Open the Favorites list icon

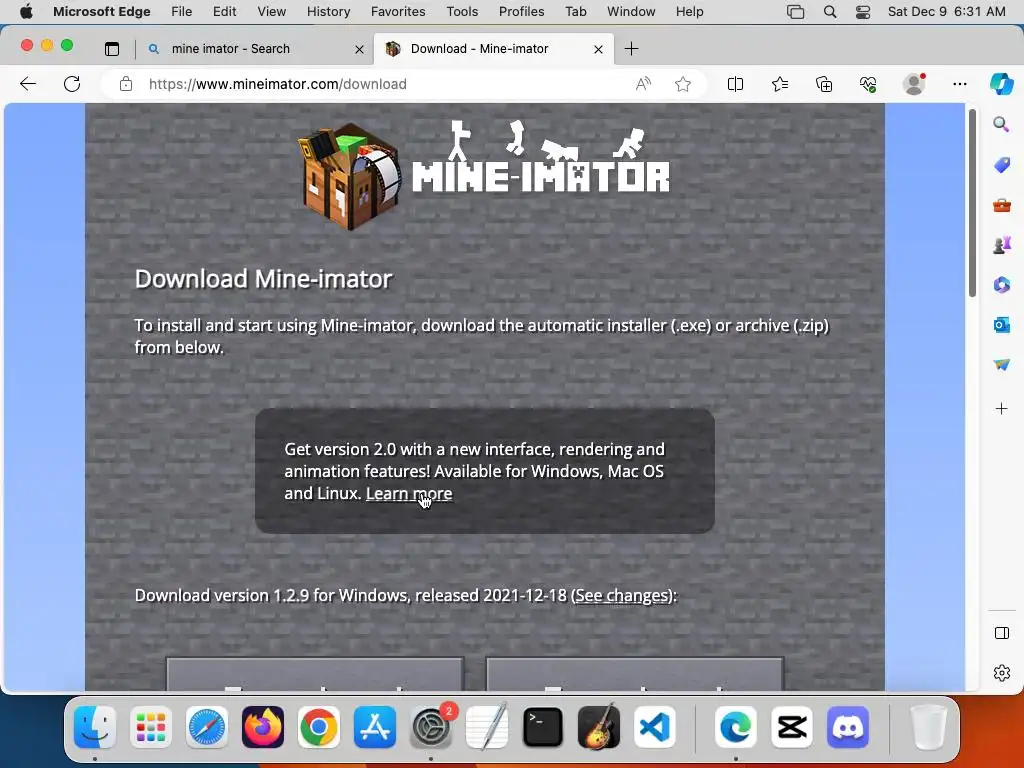(x=780, y=84)
